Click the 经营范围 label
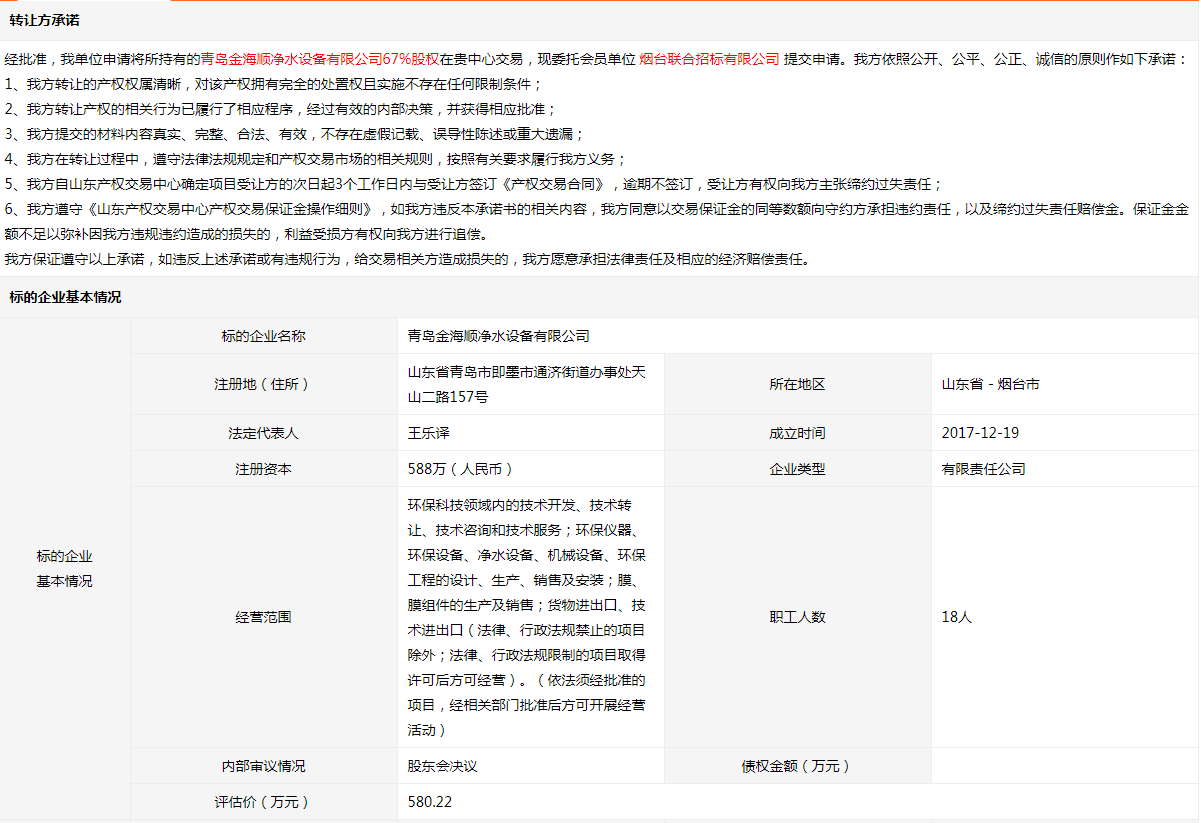Image resolution: width=1201 pixels, height=823 pixels. click(x=264, y=617)
